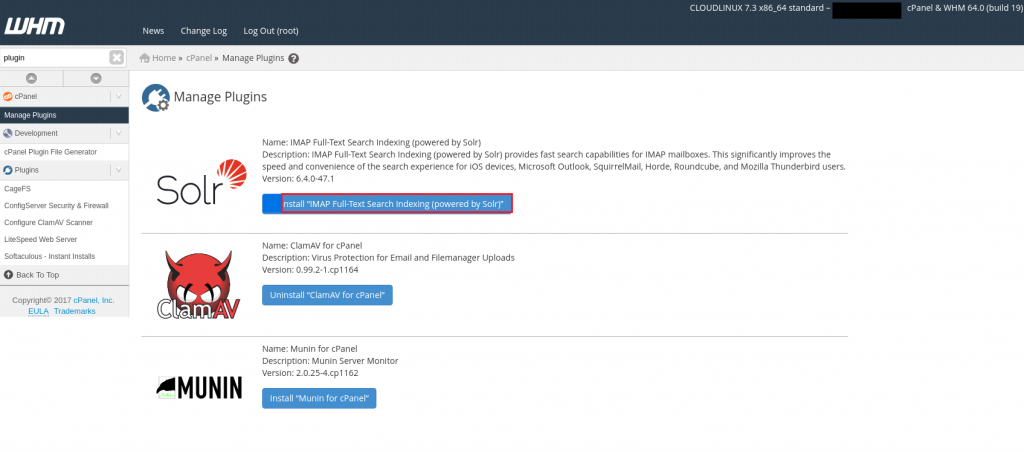The image size is (1024, 452).
Task: Click the sidebar collapse-all up arrow
Action: 31,78
